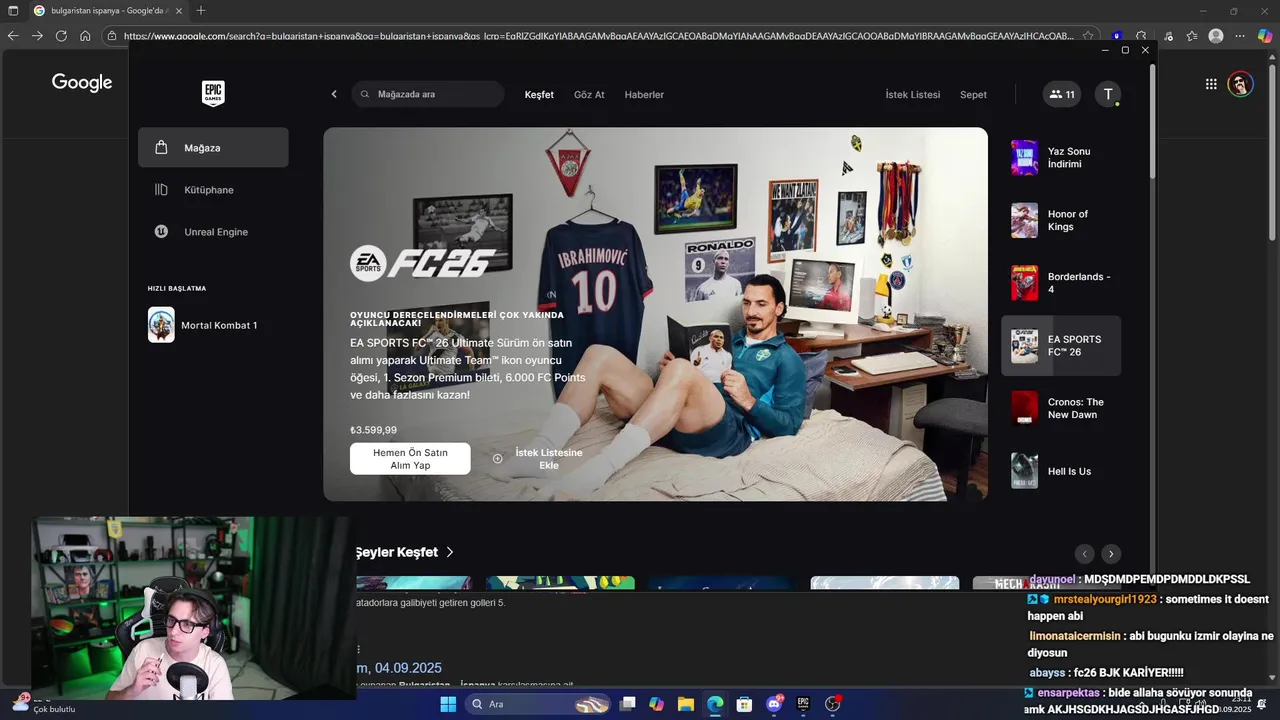
Task: Click the Epic launcher vertical scrollbar
Action: [x=1152, y=121]
